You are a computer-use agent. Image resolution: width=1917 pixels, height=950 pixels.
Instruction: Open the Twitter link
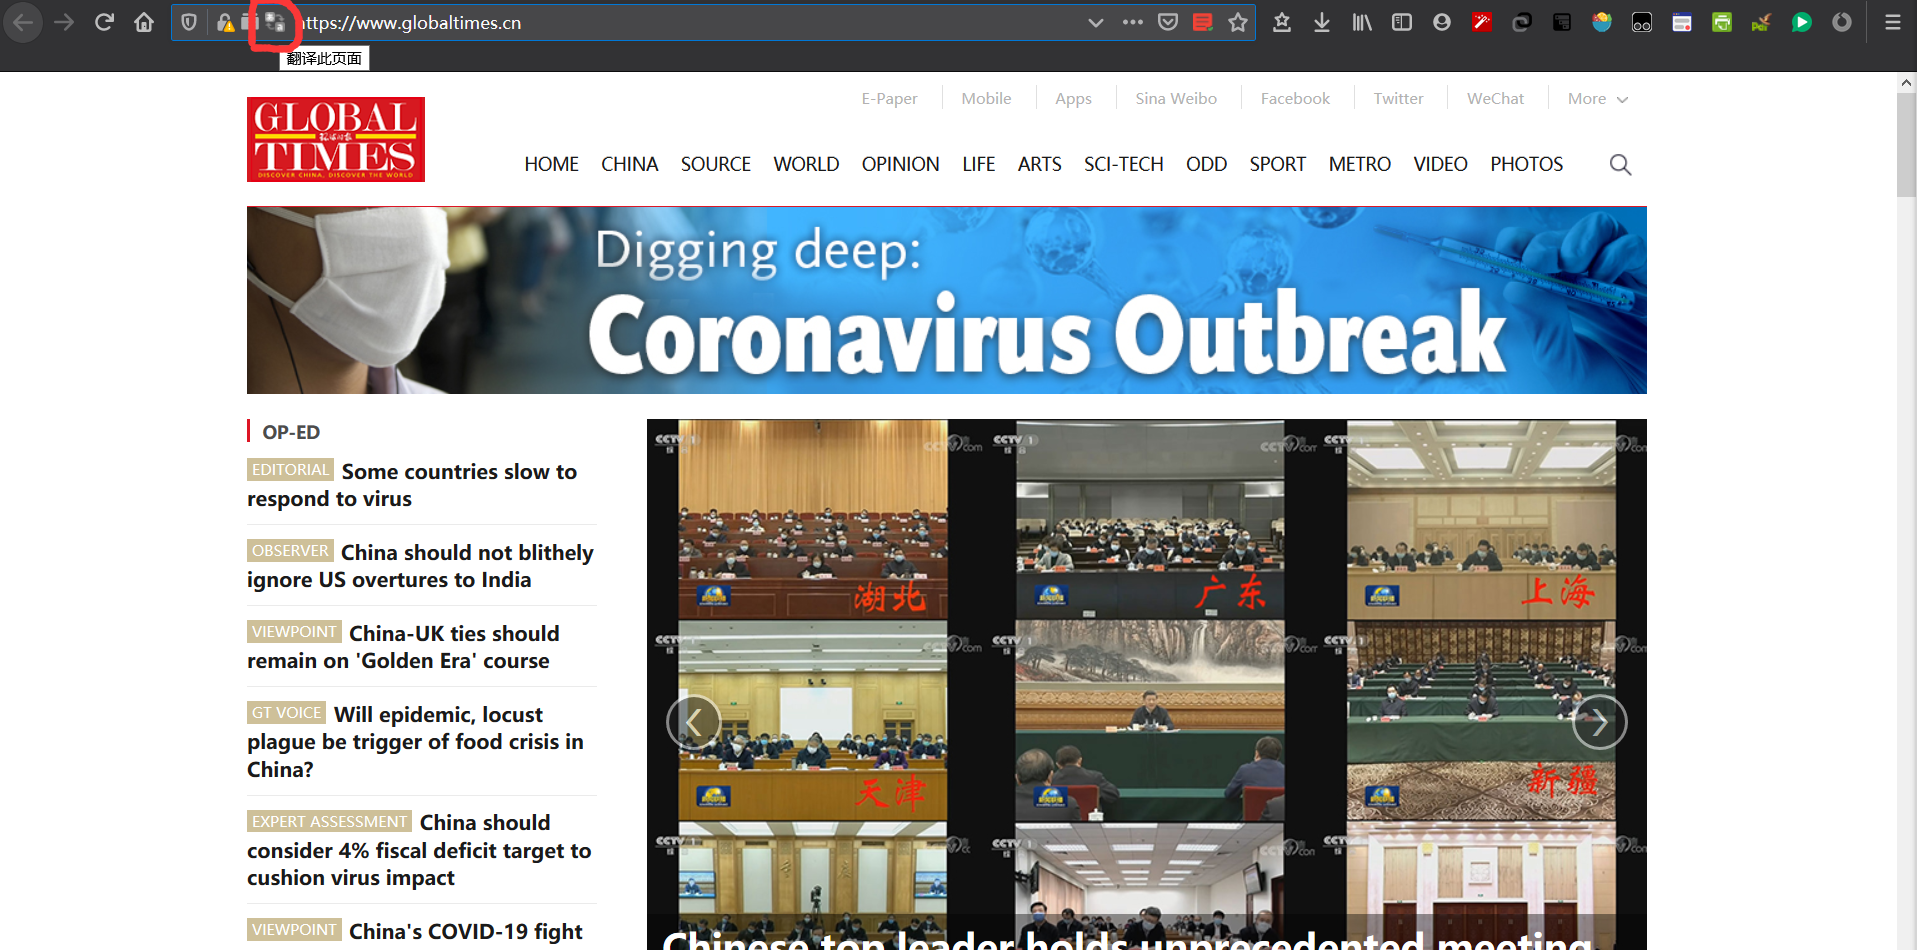tap(1398, 98)
